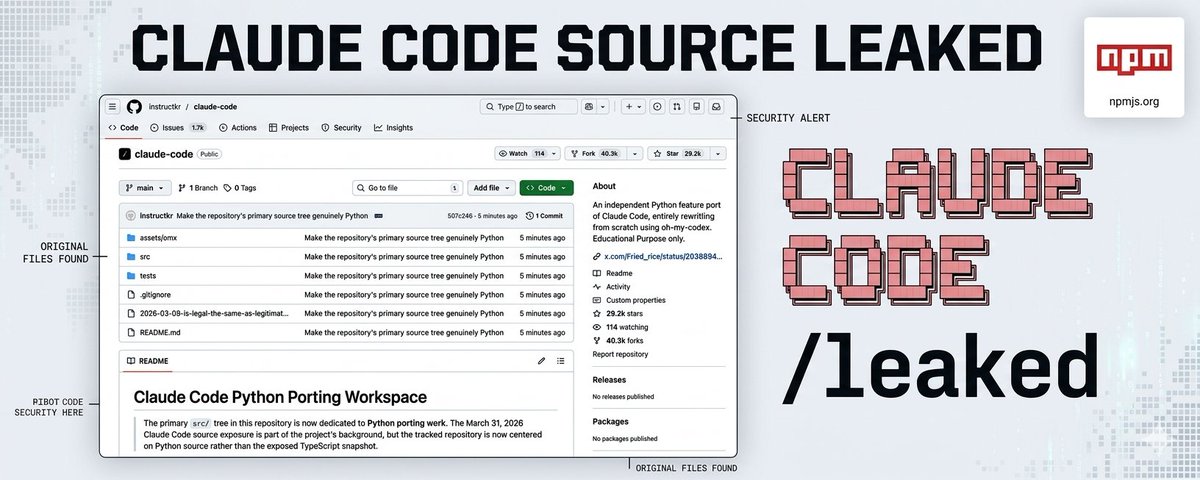This screenshot has height=480, width=1200.
Task: Switch to the Insights tab
Action: click(x=393, y=128)
